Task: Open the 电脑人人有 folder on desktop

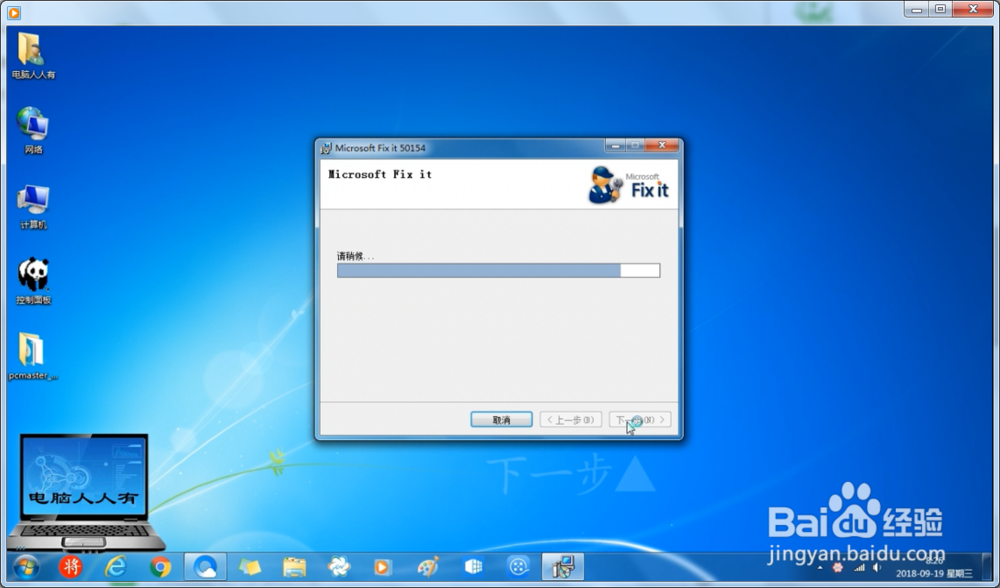Action: tap(32, 55)
